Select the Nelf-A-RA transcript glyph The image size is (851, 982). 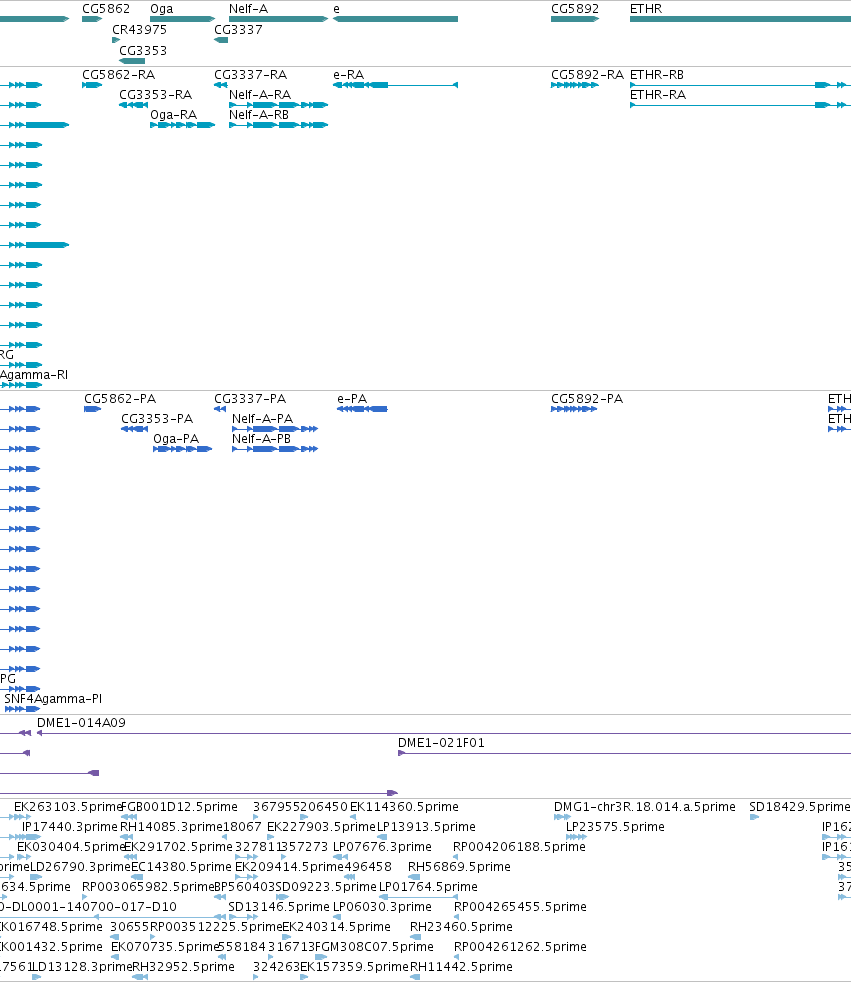279,105
